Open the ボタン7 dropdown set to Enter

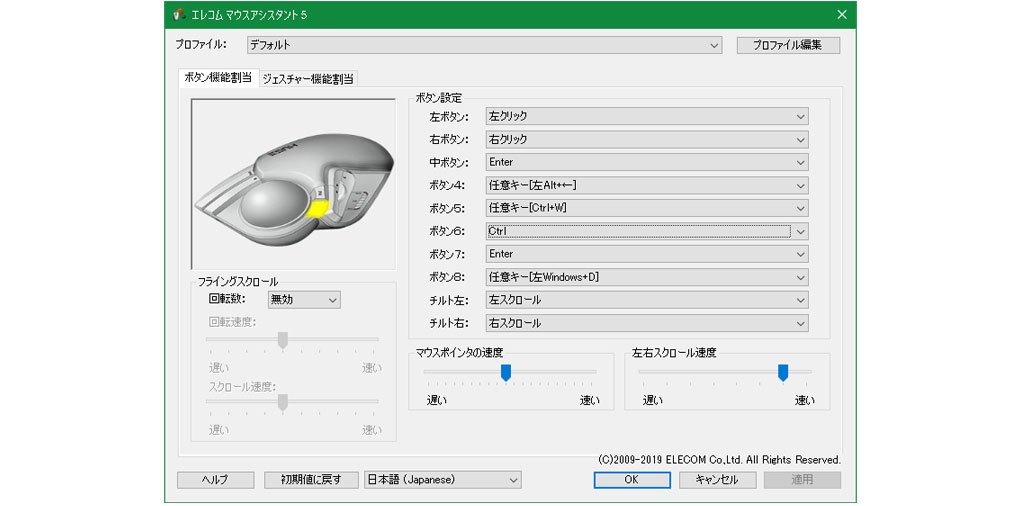(647, 254)
